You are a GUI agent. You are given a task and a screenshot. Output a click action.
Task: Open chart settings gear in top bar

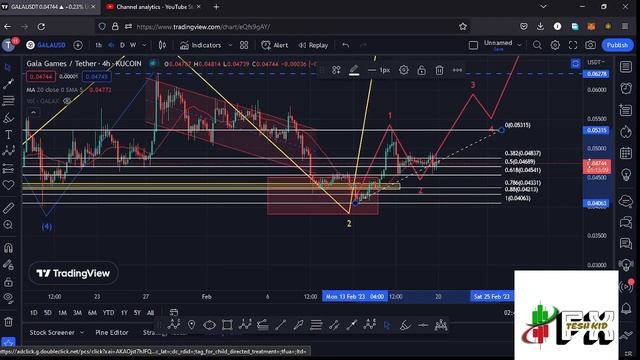(x=555, y=45)
